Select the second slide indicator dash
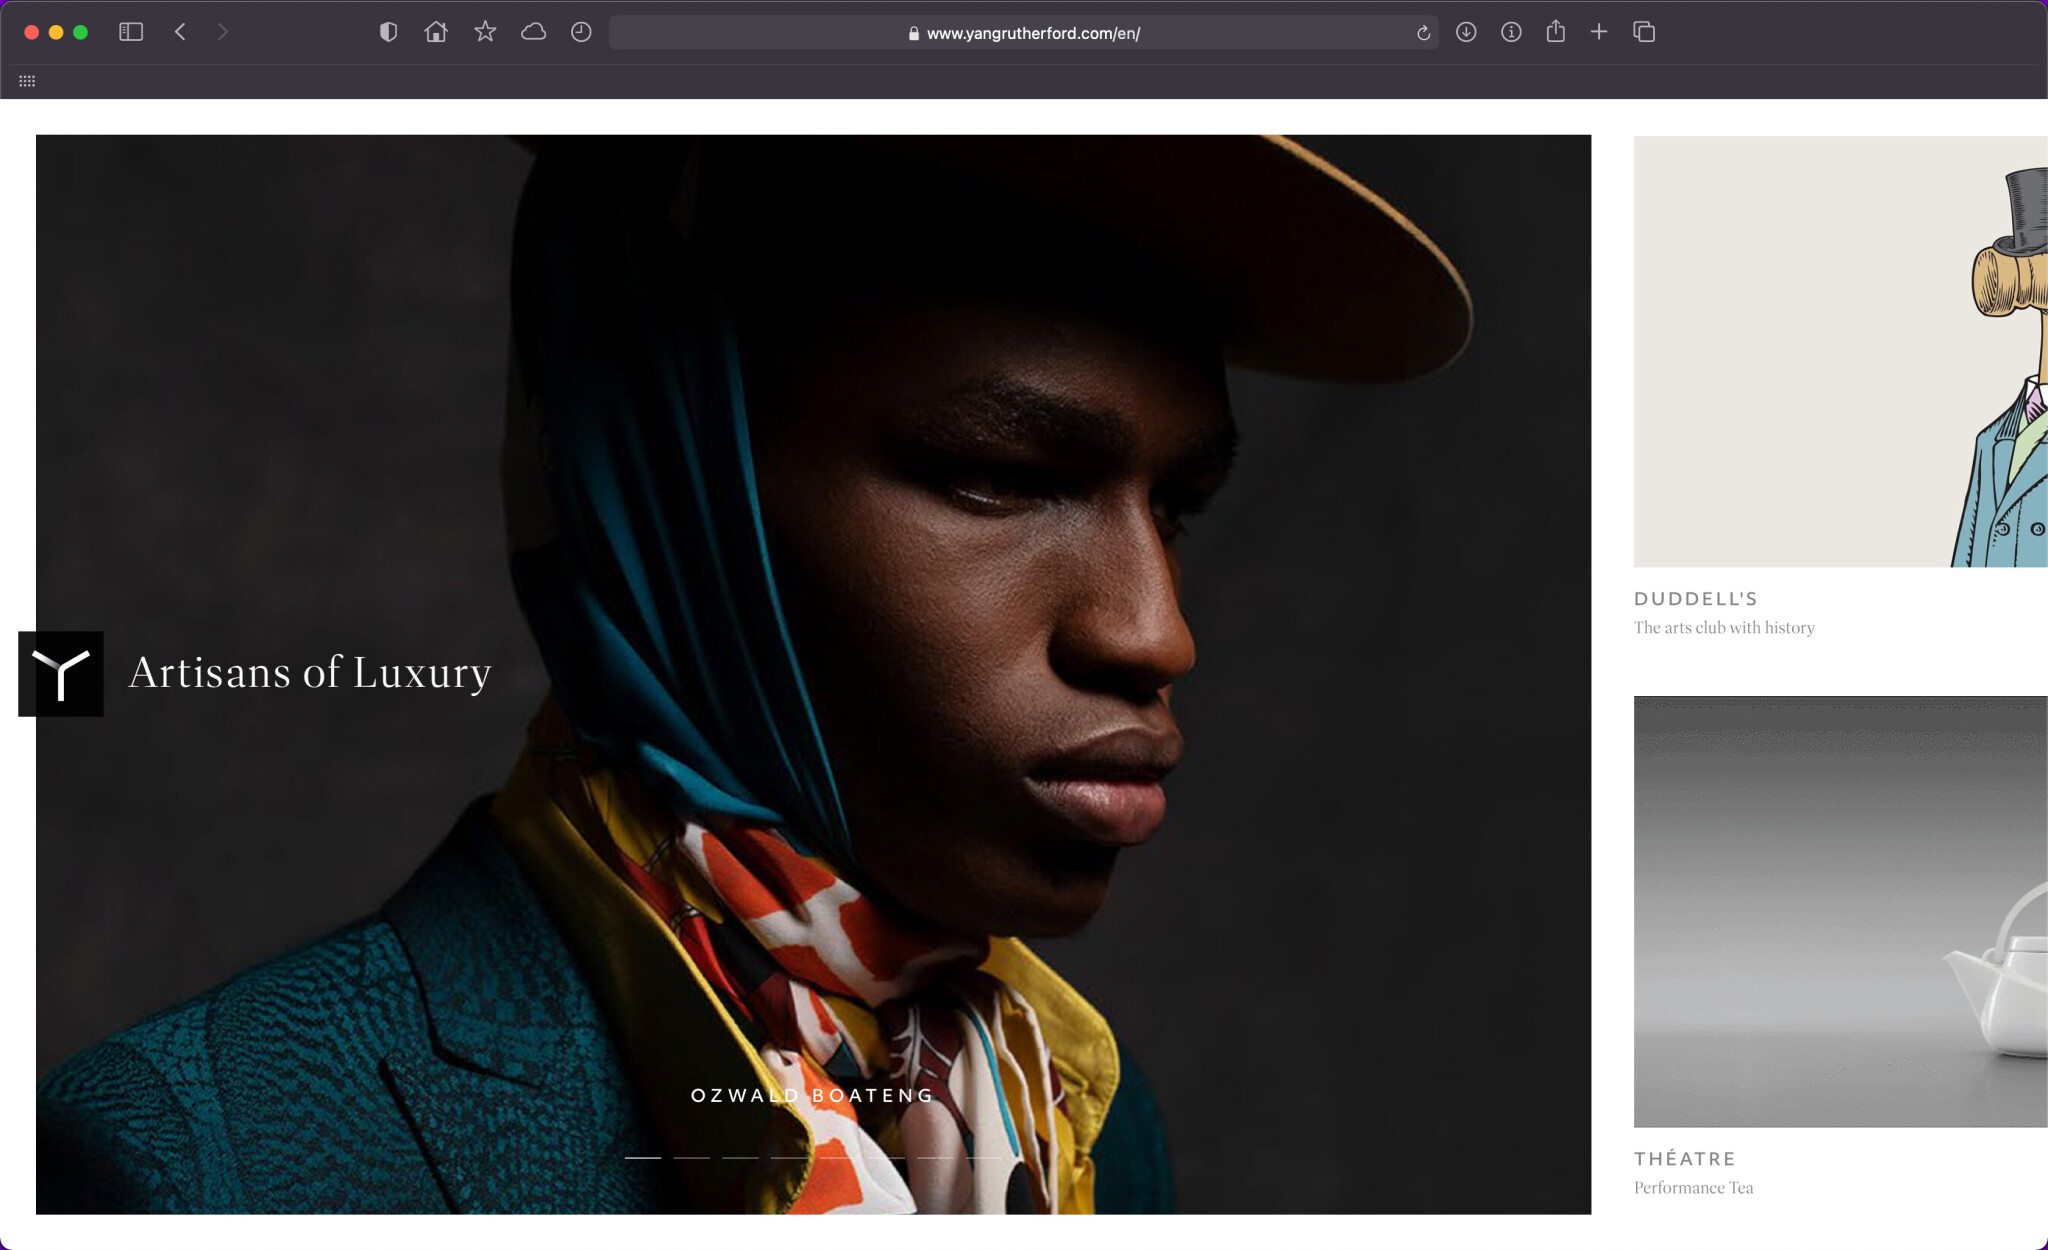This screenshot has width=2048, height=1250. pyautogui.click(x=691, y=1157)
